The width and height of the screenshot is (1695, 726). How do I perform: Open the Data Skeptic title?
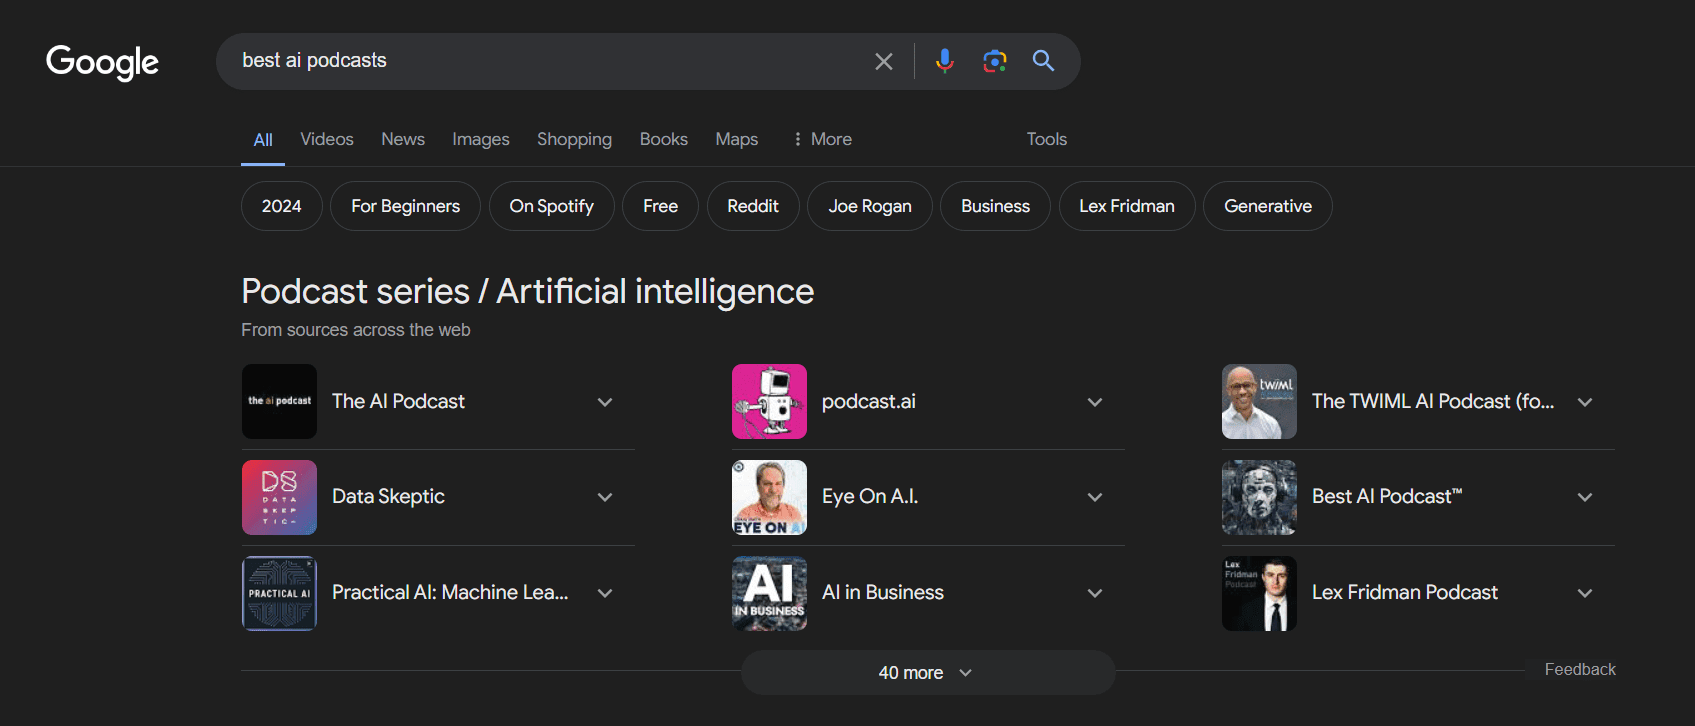point(388,497)
